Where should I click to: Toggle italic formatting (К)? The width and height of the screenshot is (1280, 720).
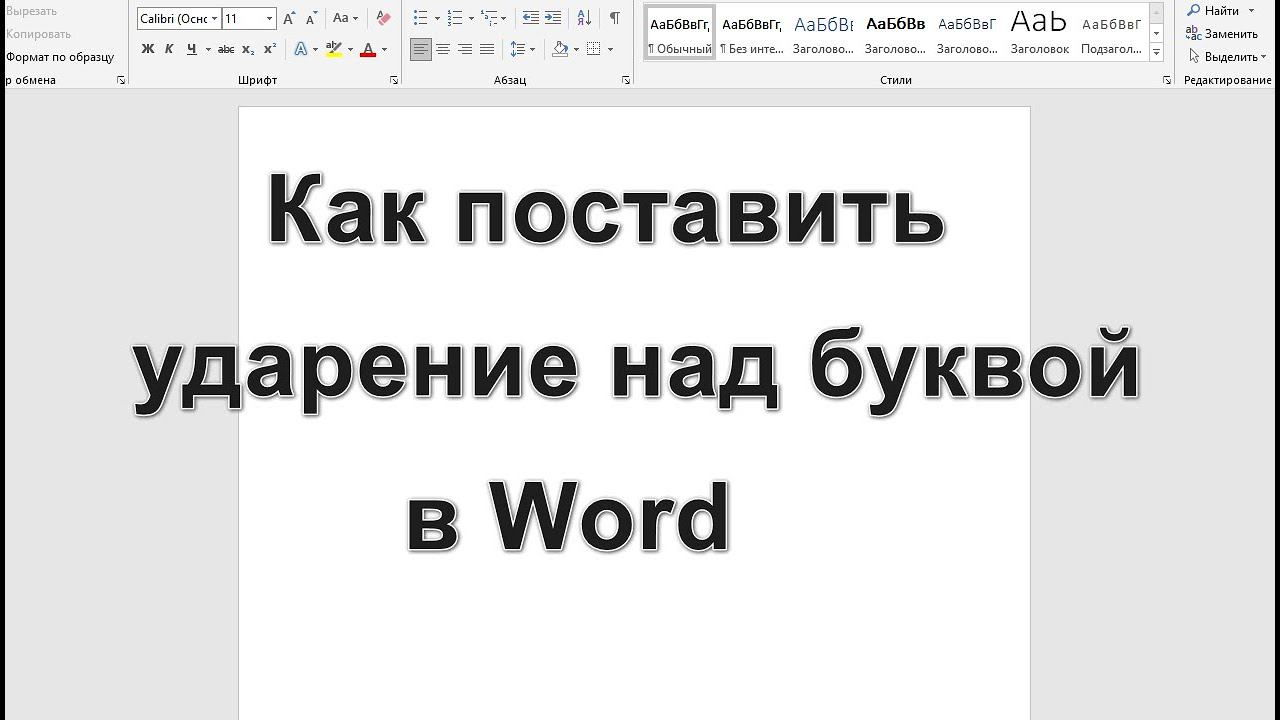pyautogui.click(x=169, y=49)
